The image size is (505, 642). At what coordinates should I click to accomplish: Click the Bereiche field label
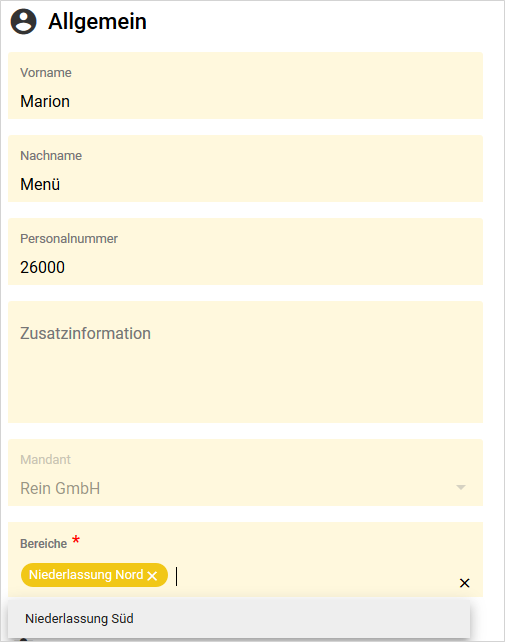[x=43, y=544]
